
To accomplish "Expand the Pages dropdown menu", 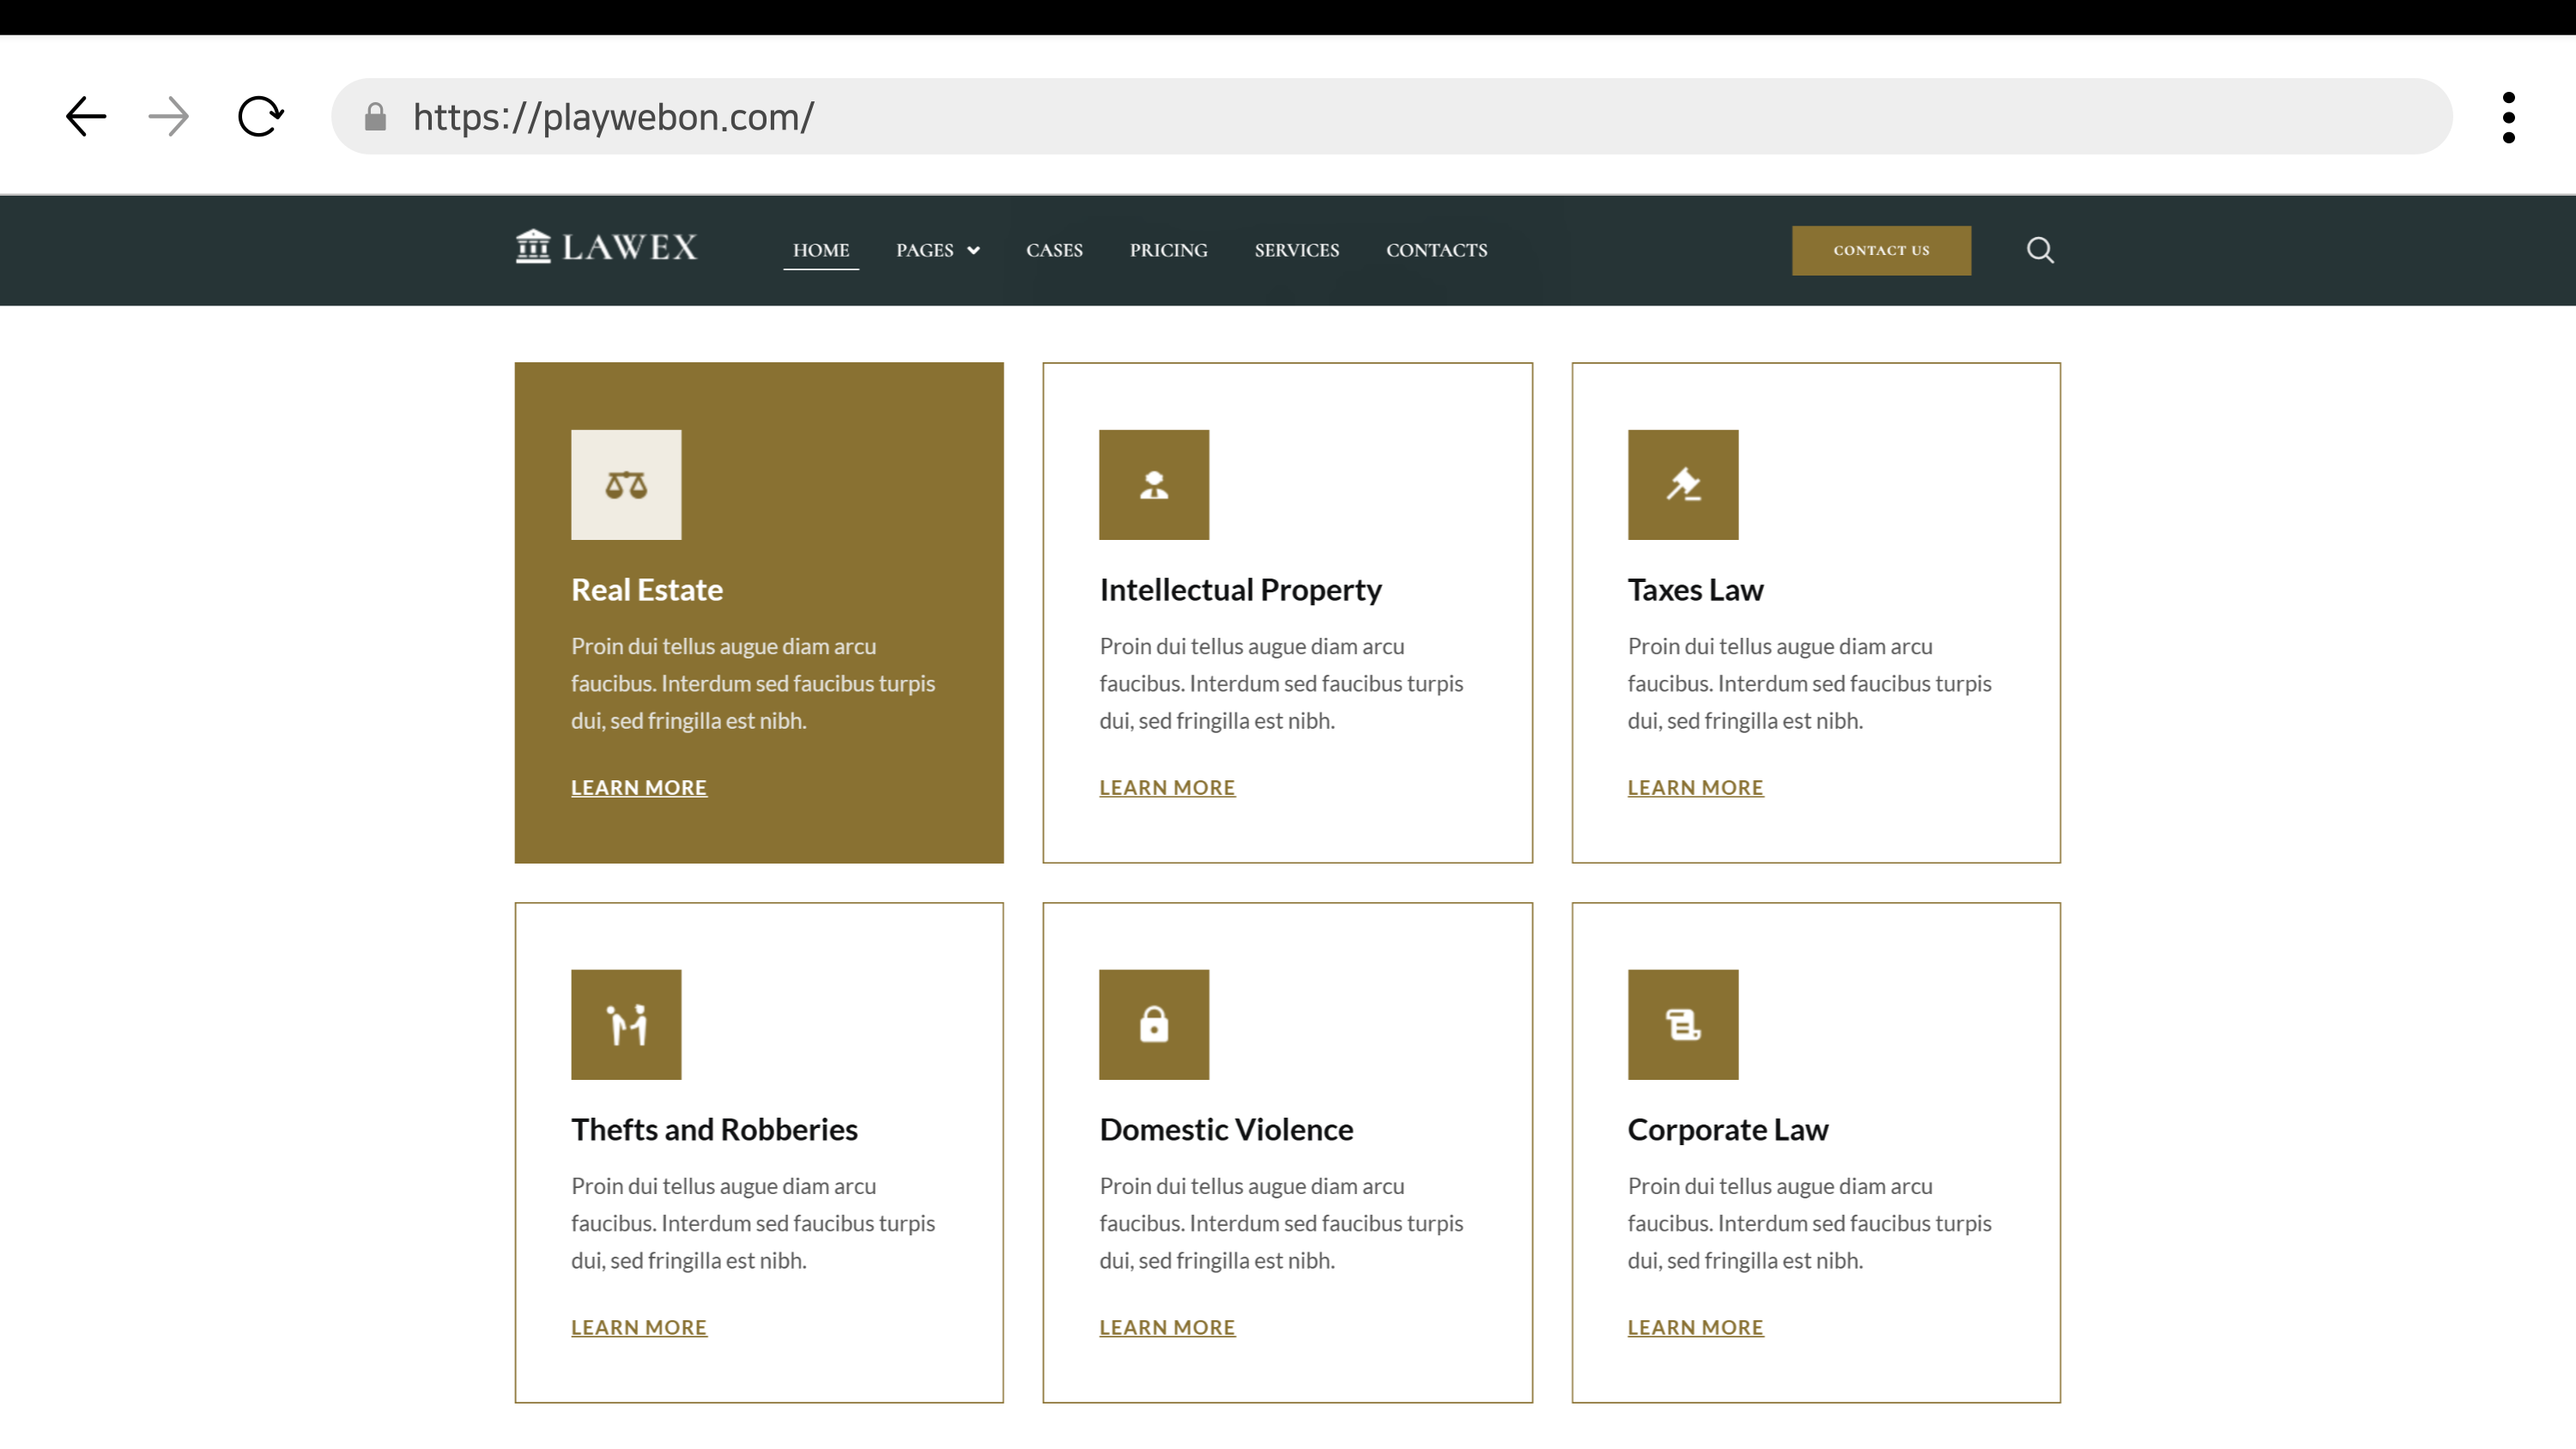I will pyautogui.click(x=937, y=250).
